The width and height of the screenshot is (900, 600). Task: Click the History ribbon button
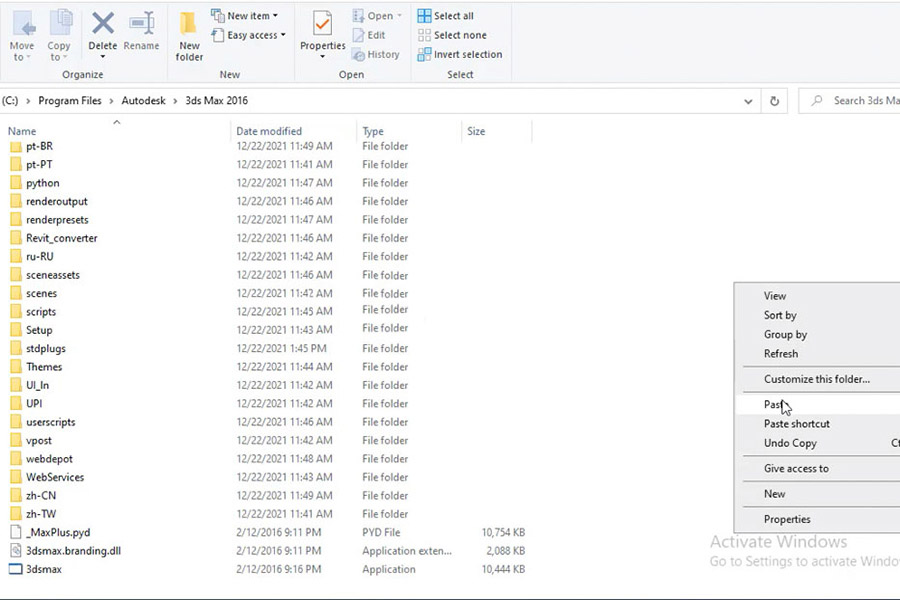click(376, 55)
